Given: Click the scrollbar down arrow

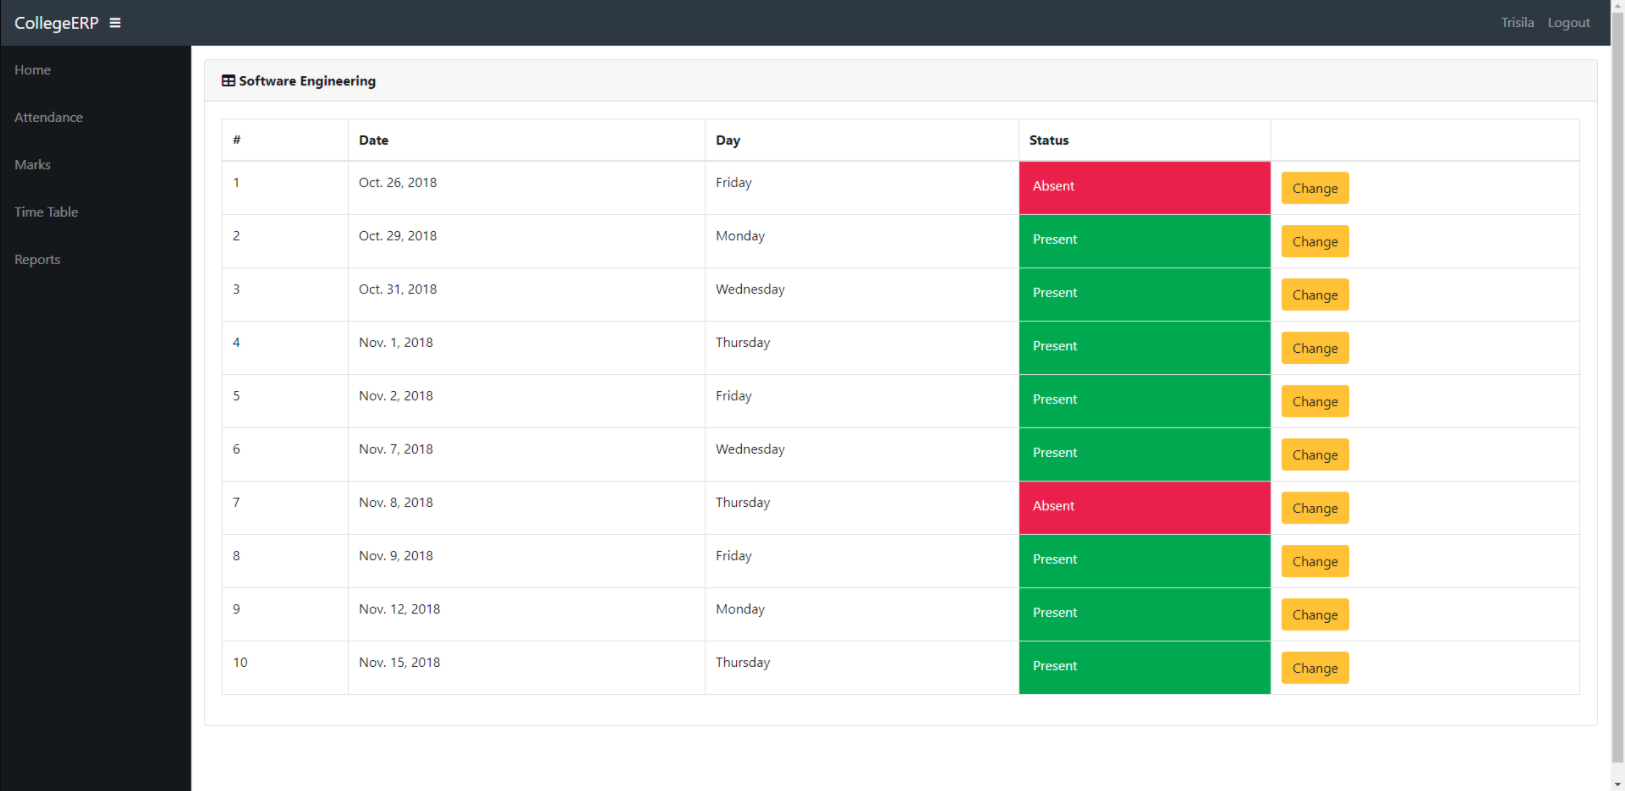Looking at the screenshot, I should pyautogui.click(x=1617, y=784).
